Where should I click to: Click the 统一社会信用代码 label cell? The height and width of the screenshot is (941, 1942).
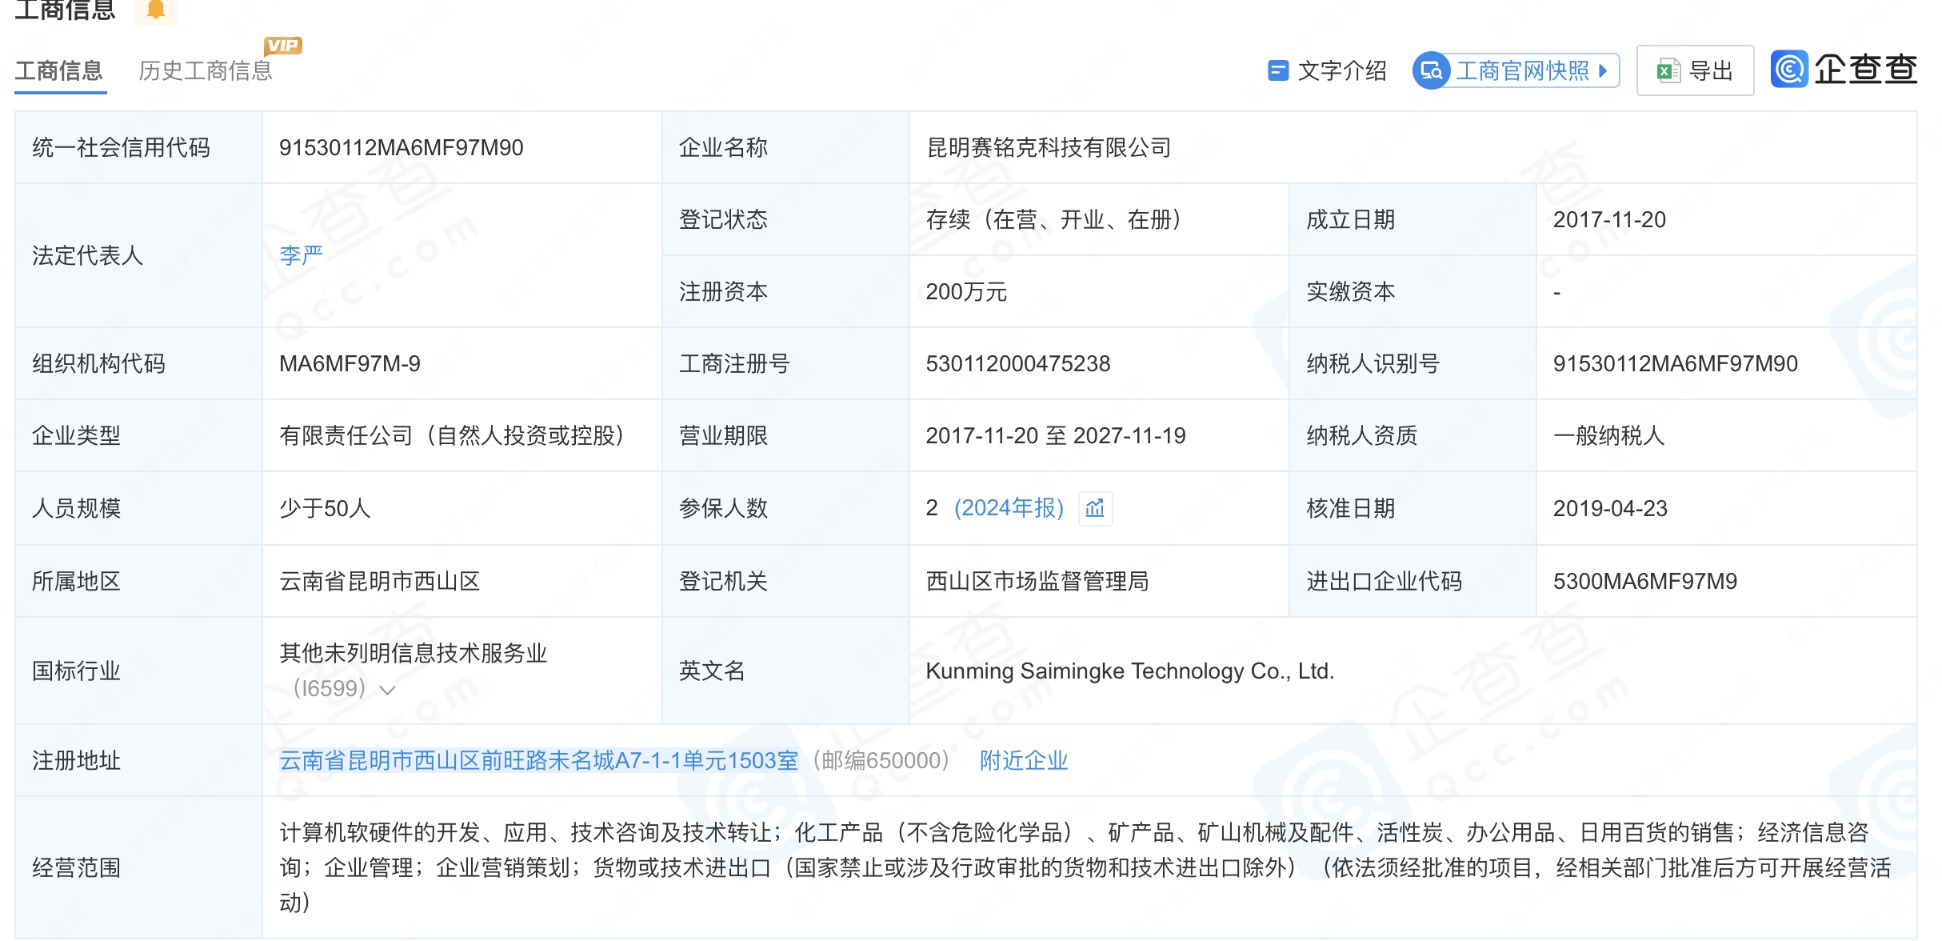point(139,148)
